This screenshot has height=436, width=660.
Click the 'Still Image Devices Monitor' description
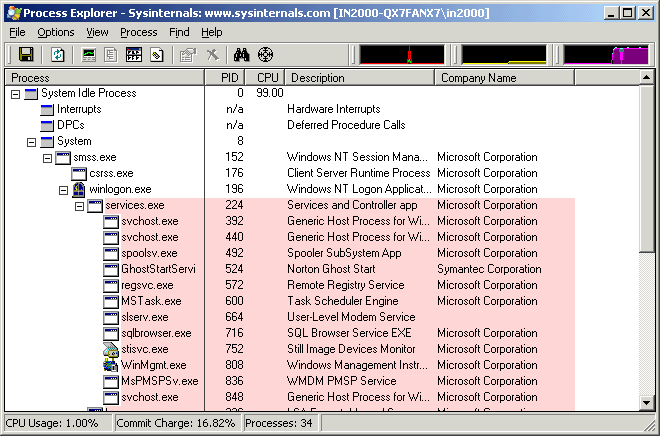click(x=351, y=349)
